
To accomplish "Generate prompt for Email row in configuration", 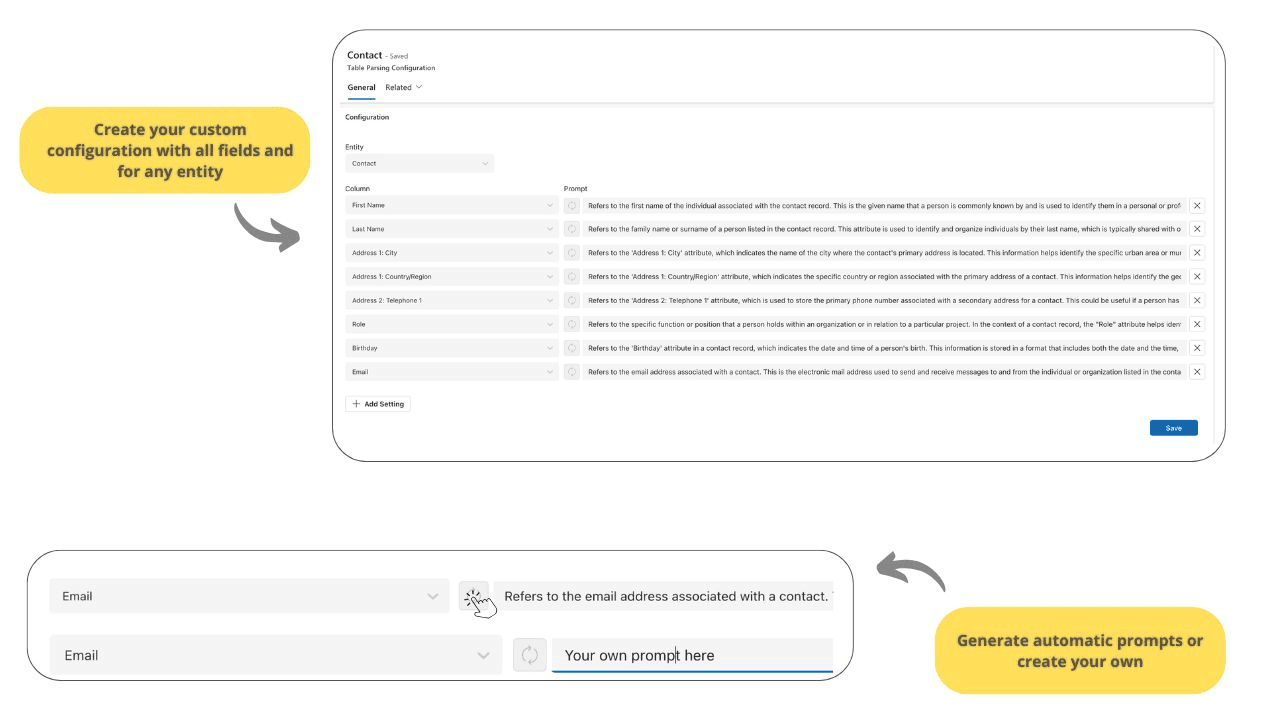I will (572, 372).
